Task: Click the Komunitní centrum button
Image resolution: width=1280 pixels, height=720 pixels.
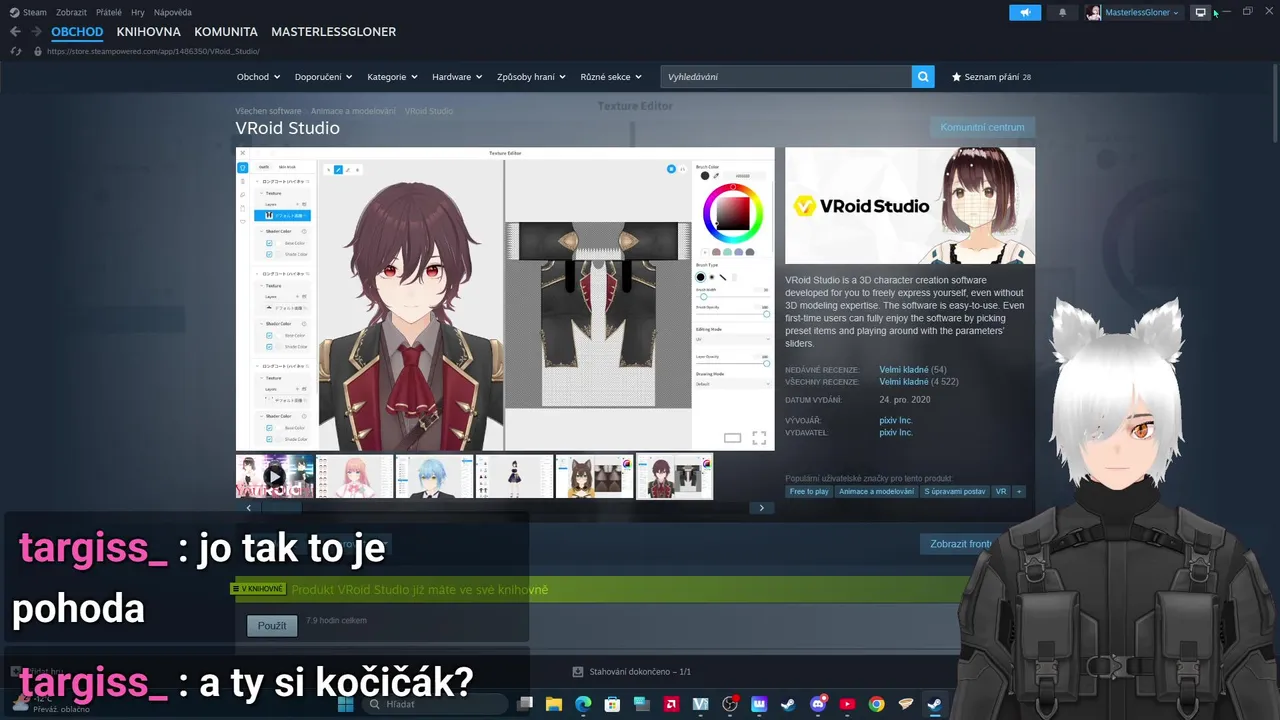Action: pos(982,127)
